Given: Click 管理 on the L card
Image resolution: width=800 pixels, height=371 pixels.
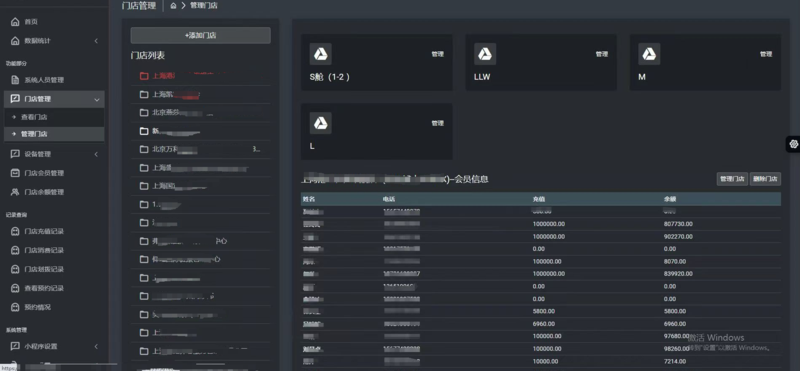Looking at the screenshot, I should coord(437,123).
